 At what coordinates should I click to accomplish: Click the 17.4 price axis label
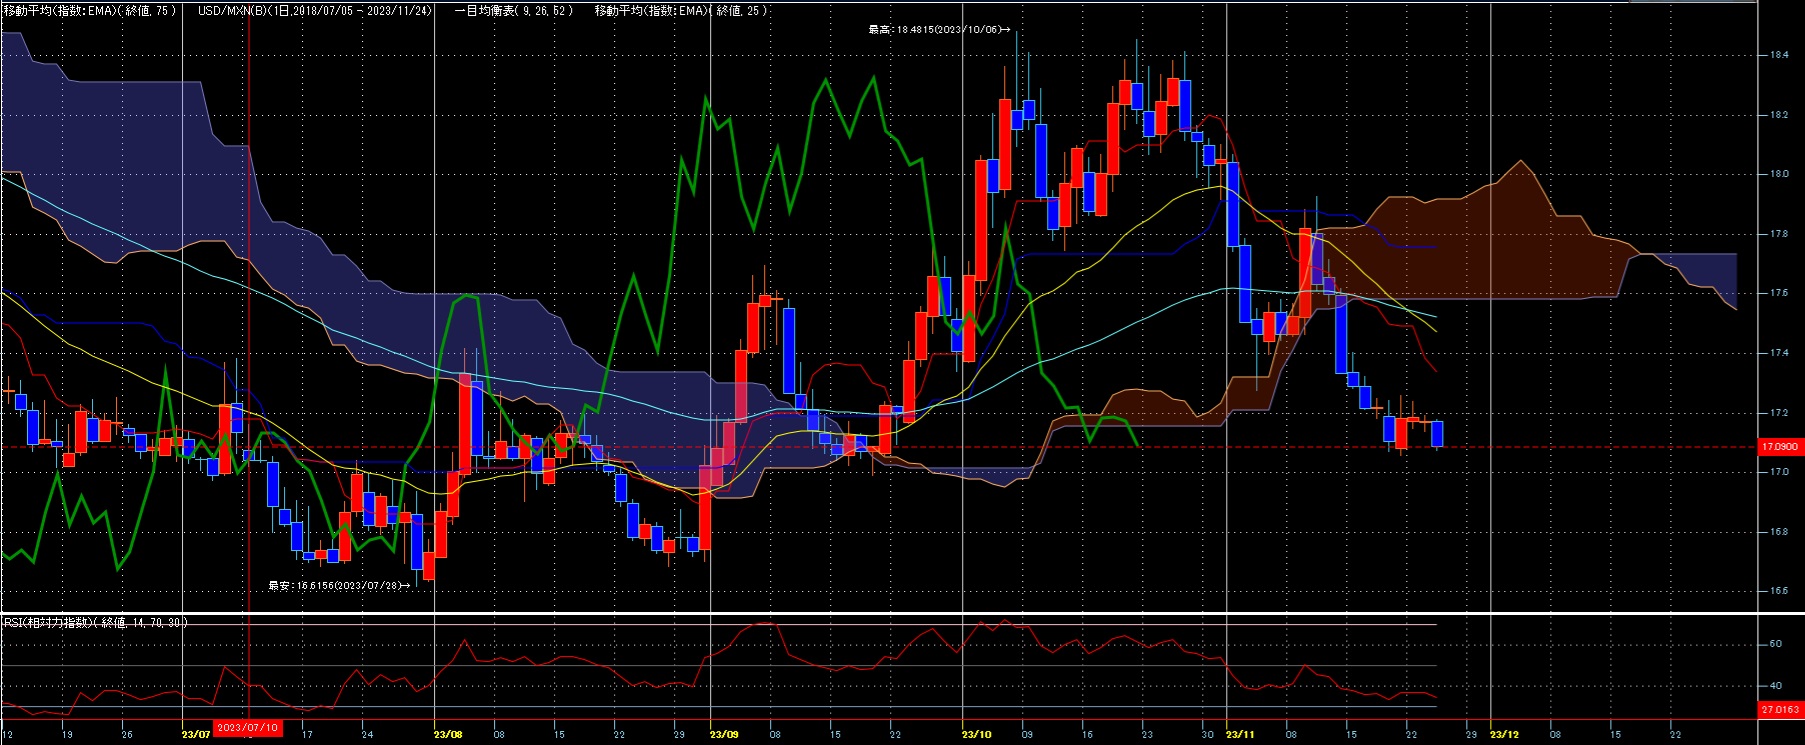pos(1779,353)
